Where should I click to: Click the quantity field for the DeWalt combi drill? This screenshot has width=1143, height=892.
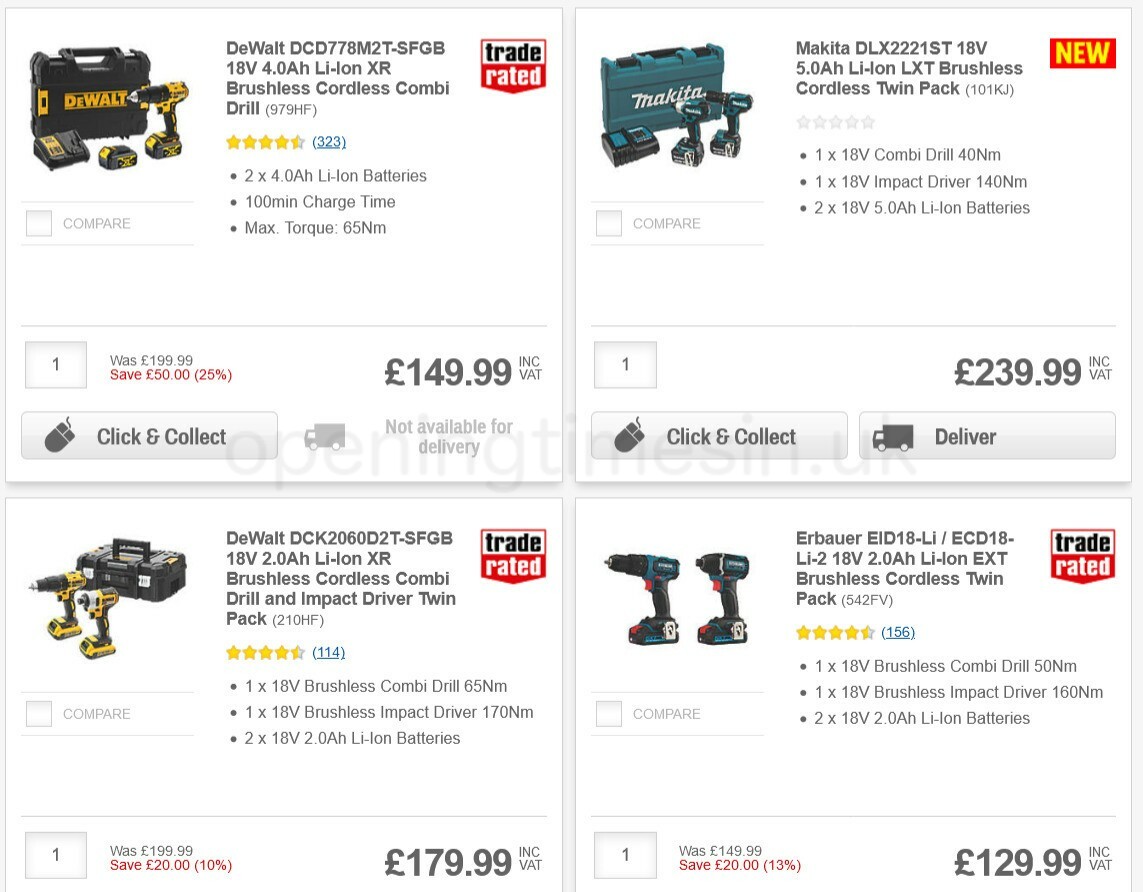(55, 364)
